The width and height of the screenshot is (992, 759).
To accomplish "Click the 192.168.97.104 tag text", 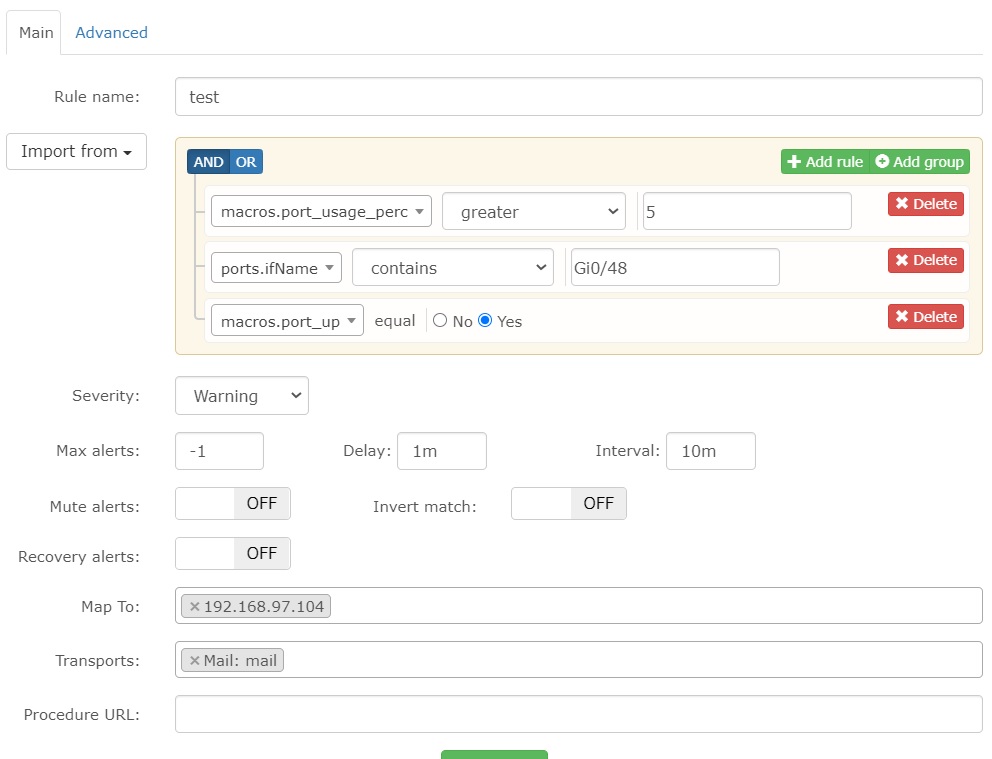I will pyautogui.click(x=264, y=607).
